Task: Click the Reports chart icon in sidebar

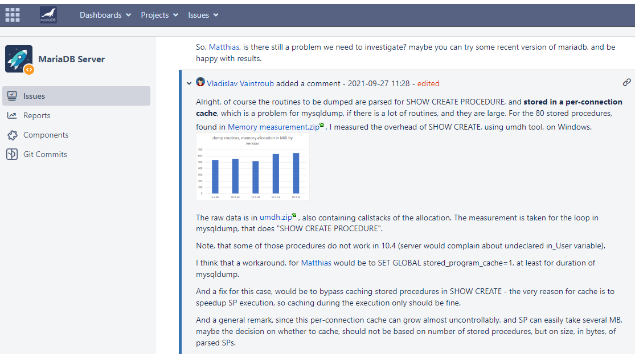Action: coord(12,115)
